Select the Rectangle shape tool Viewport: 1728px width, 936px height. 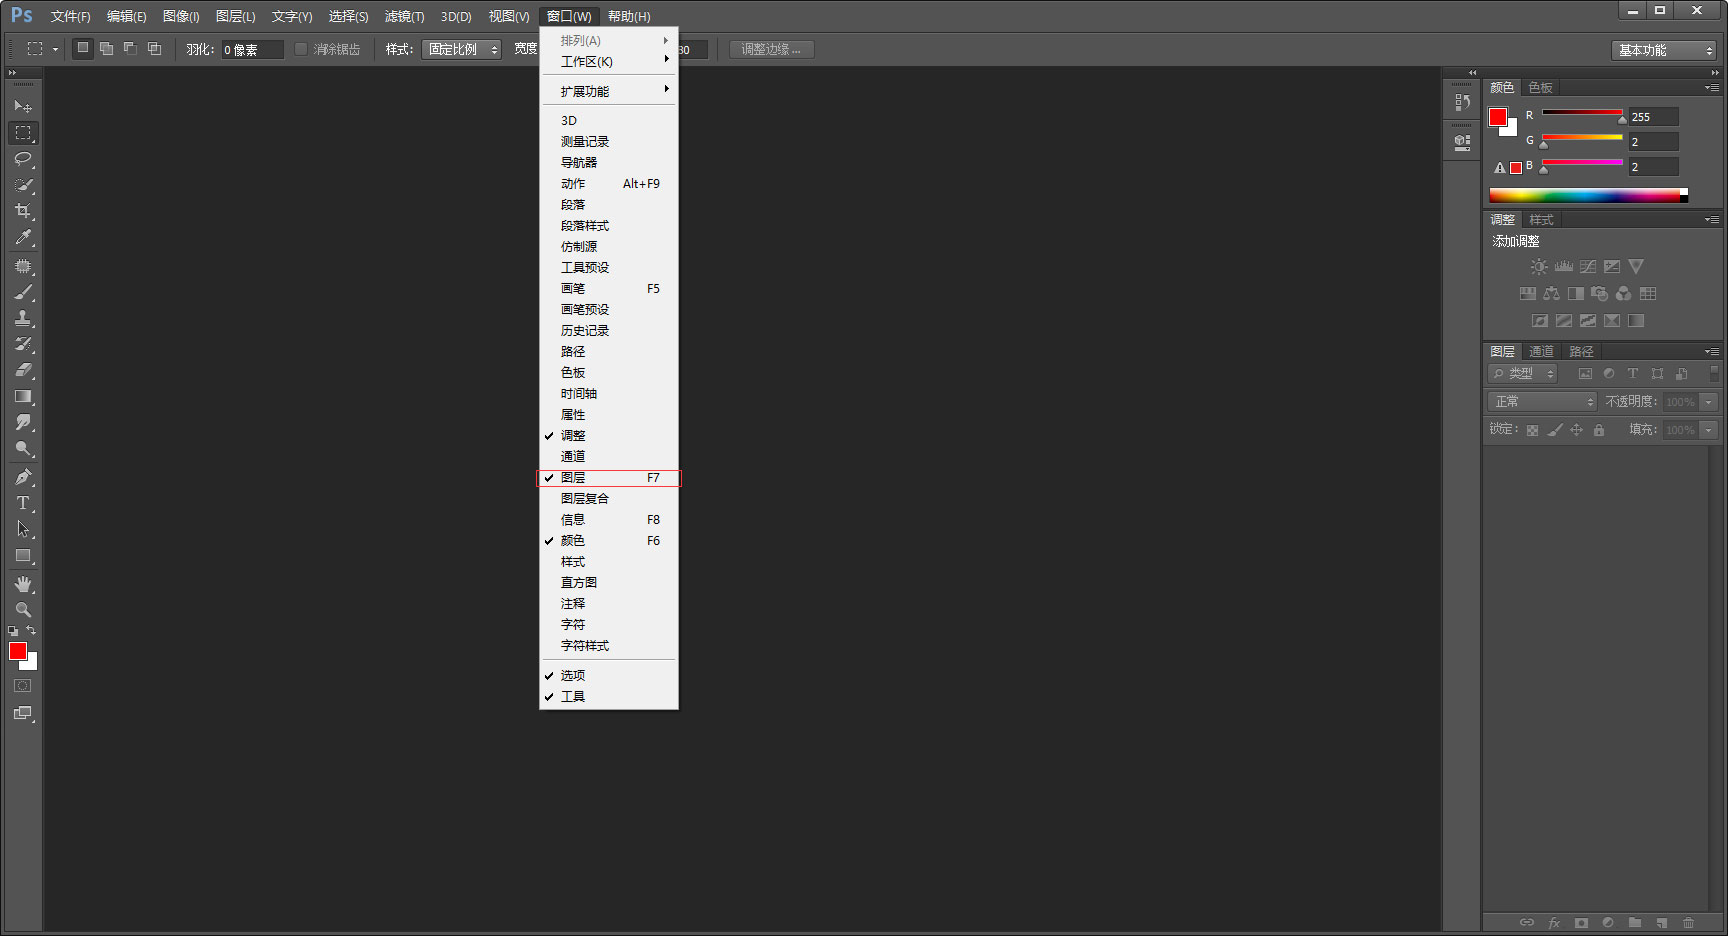[x=23, y=555]
